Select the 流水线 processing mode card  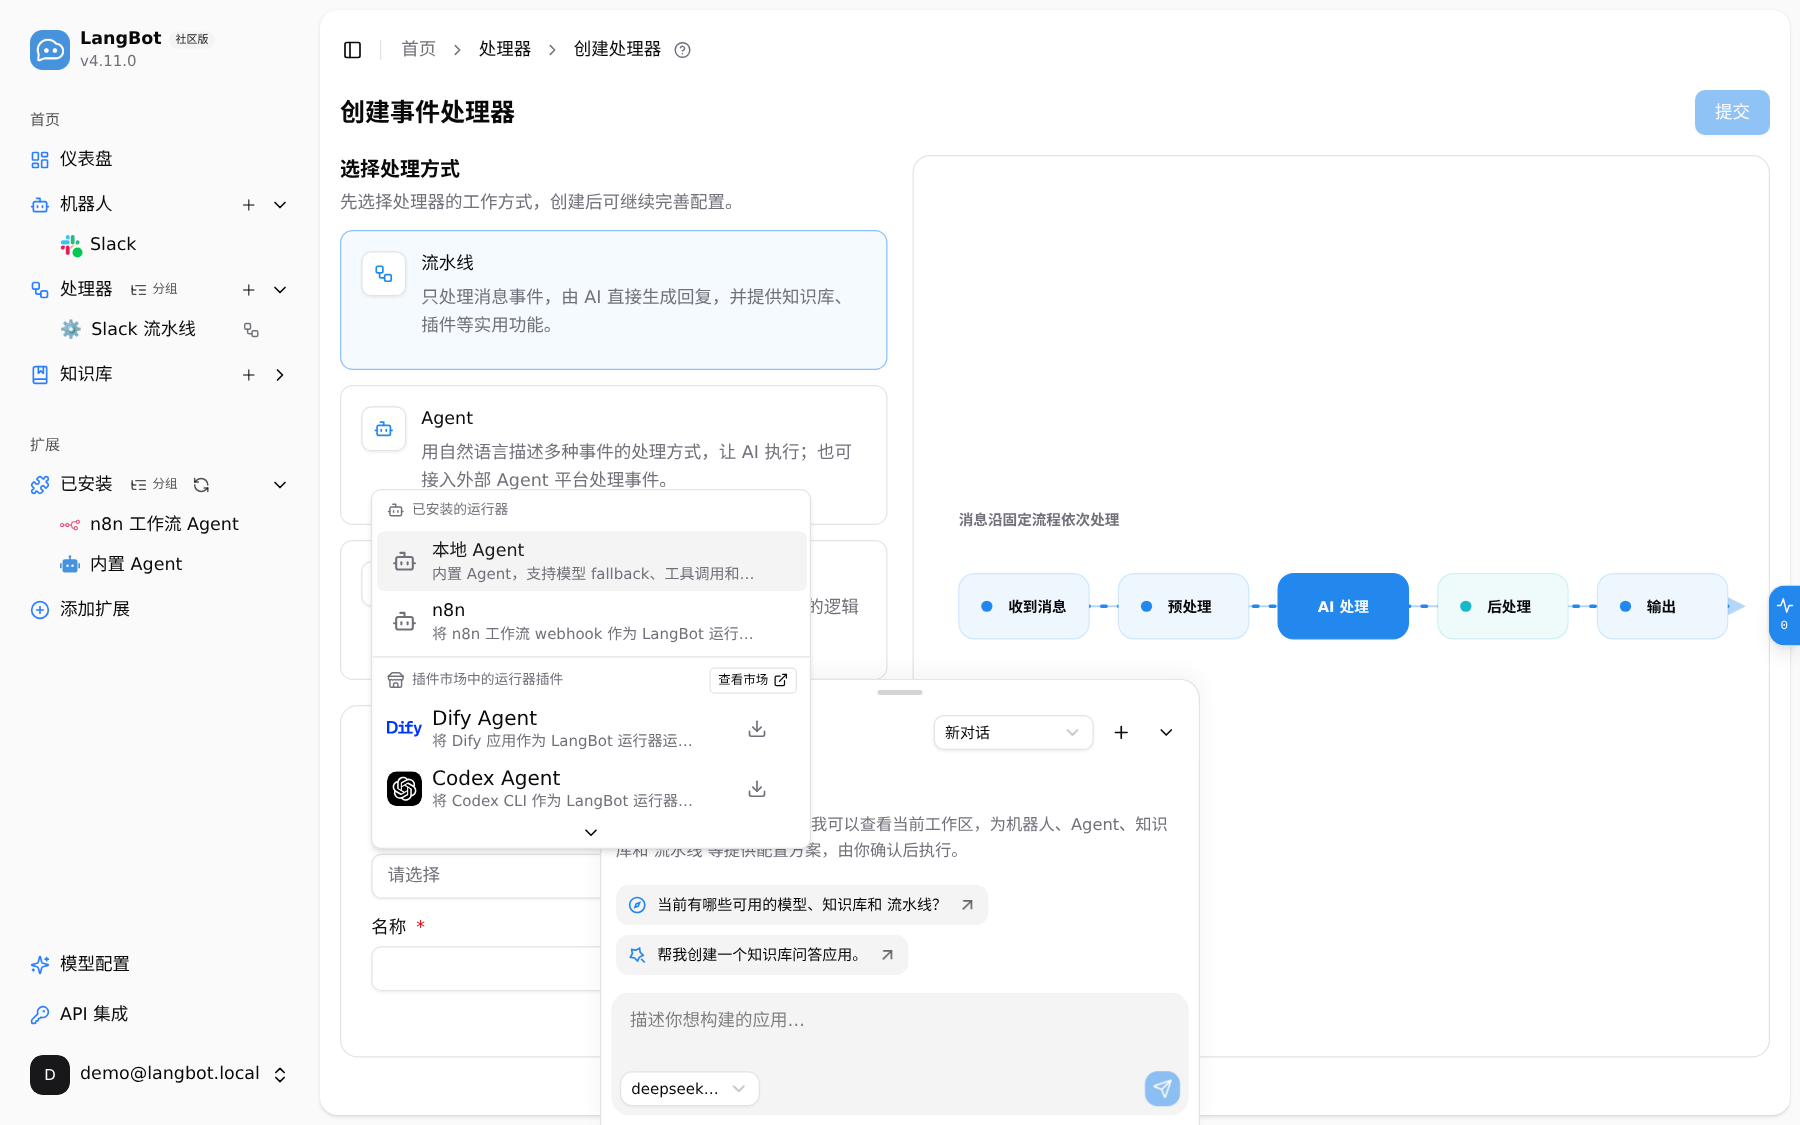click(x=613, y=300)
